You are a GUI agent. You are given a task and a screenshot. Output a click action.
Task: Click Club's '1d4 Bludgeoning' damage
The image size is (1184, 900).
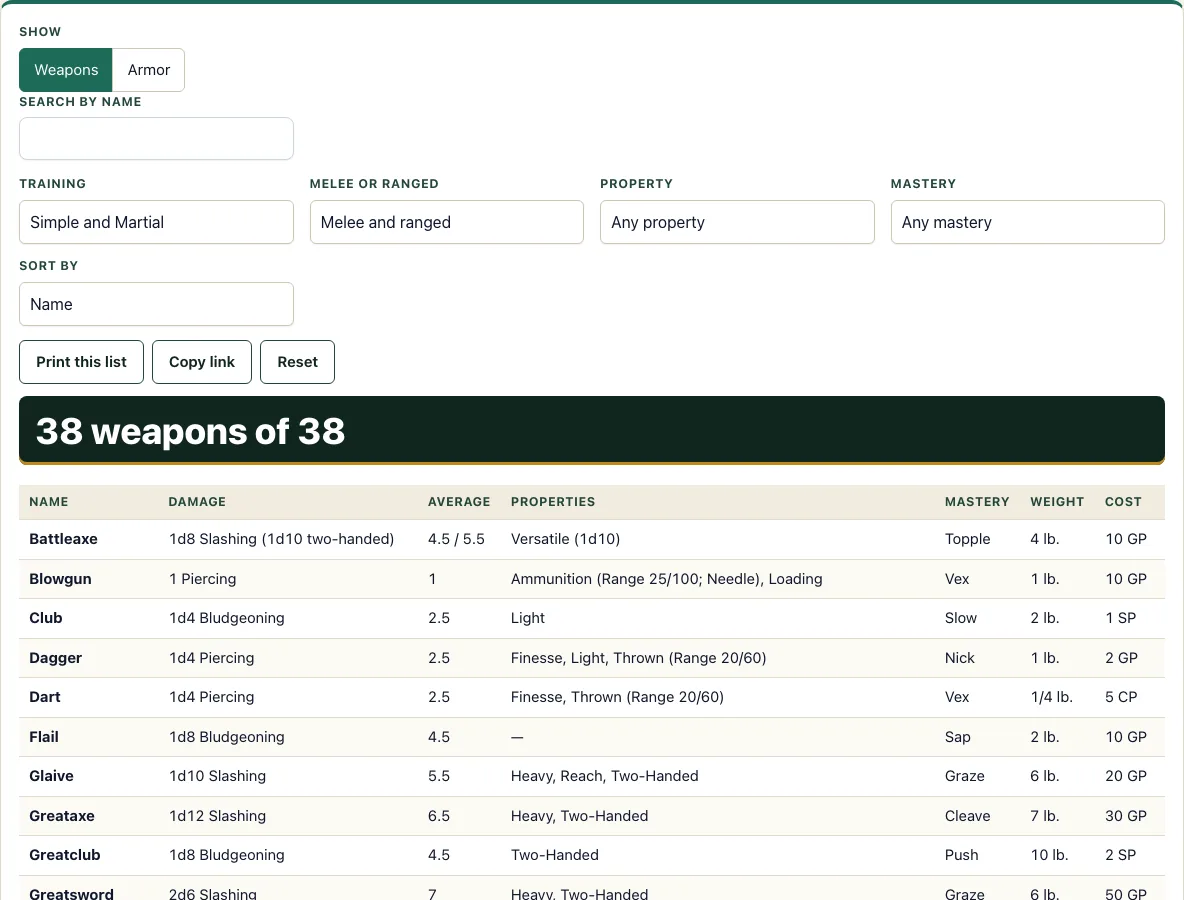[x=227, y=618]
